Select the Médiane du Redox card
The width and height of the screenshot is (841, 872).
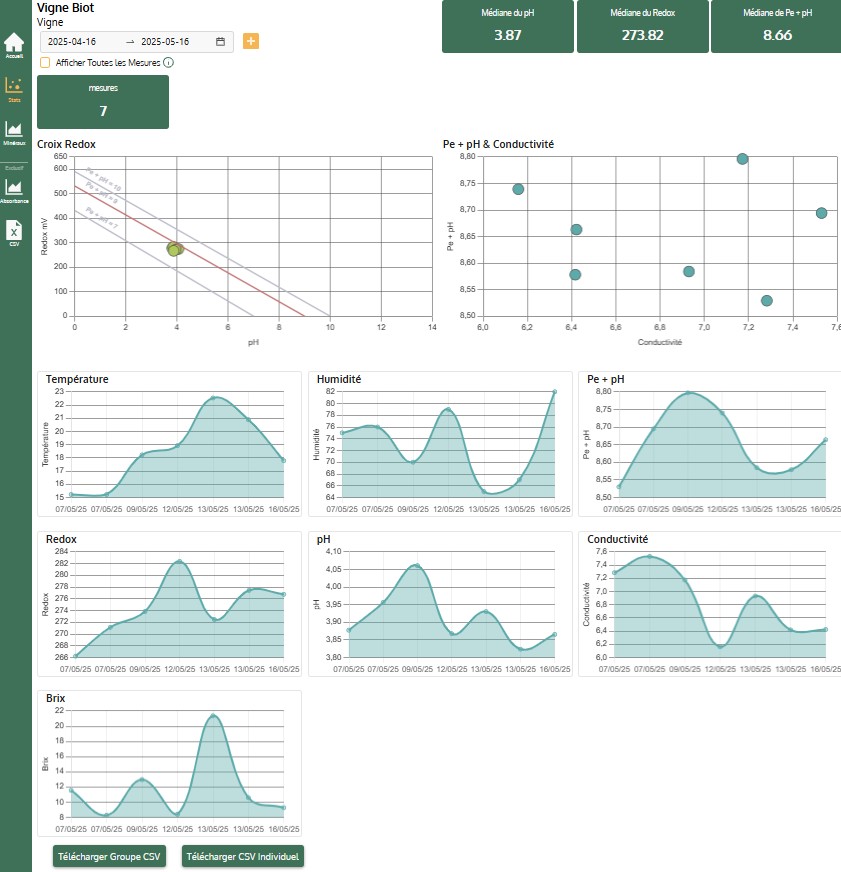click(642, 26)
